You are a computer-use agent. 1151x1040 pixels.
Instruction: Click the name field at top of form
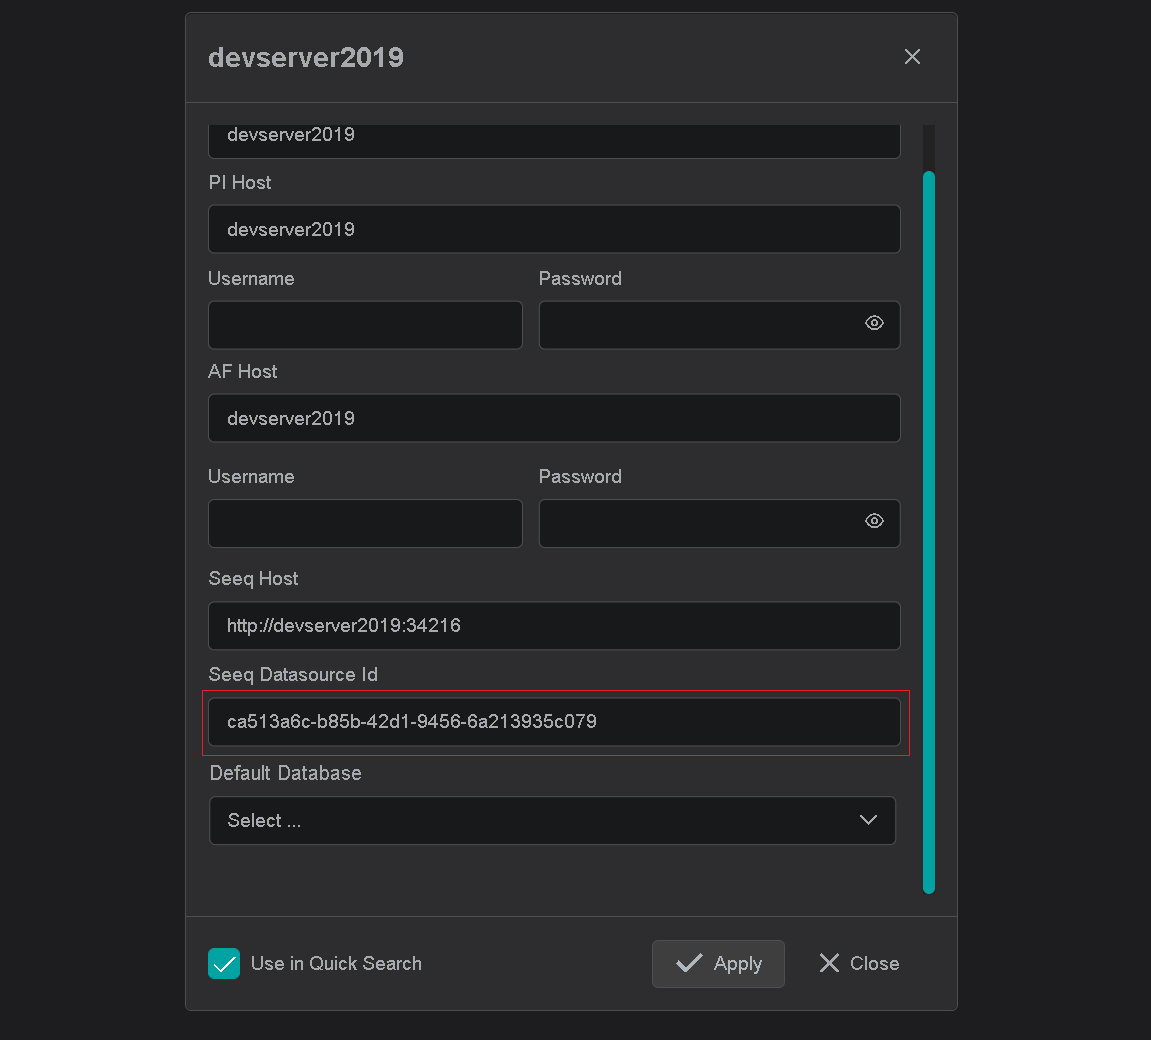pos(554,141)
